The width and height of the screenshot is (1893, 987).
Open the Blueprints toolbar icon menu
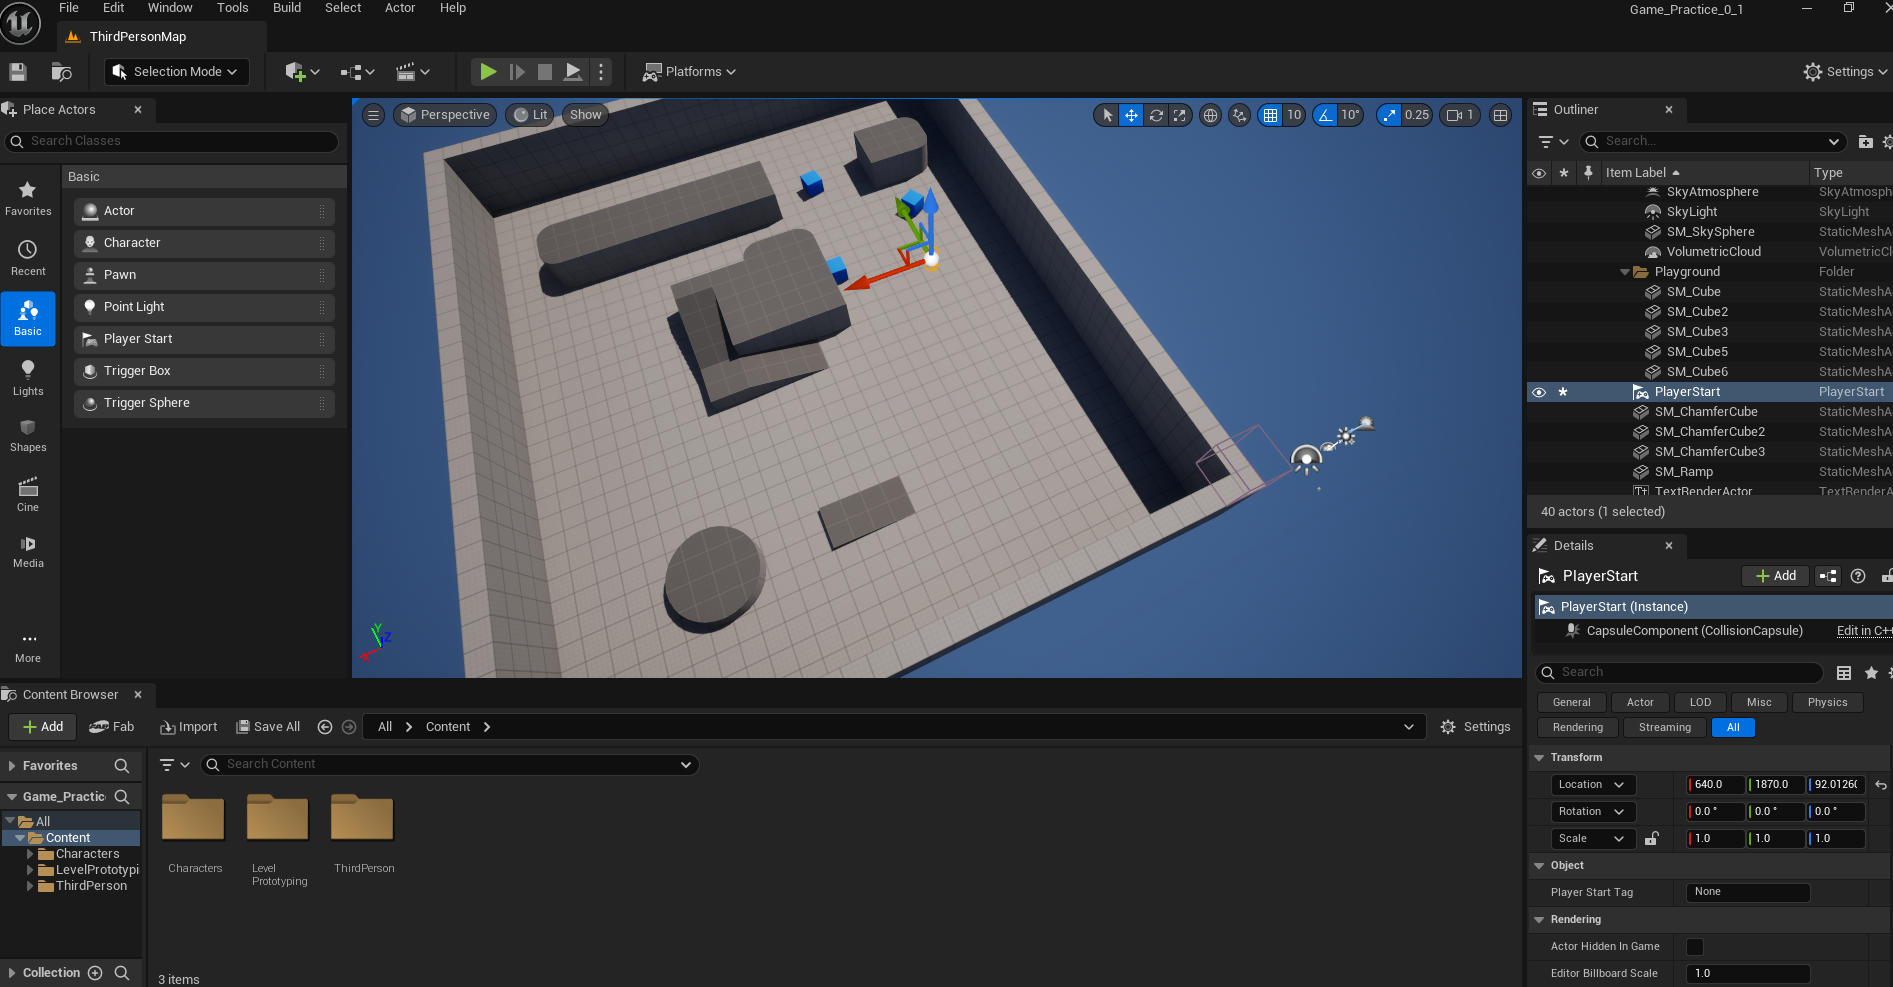click(x=357, y=72)
